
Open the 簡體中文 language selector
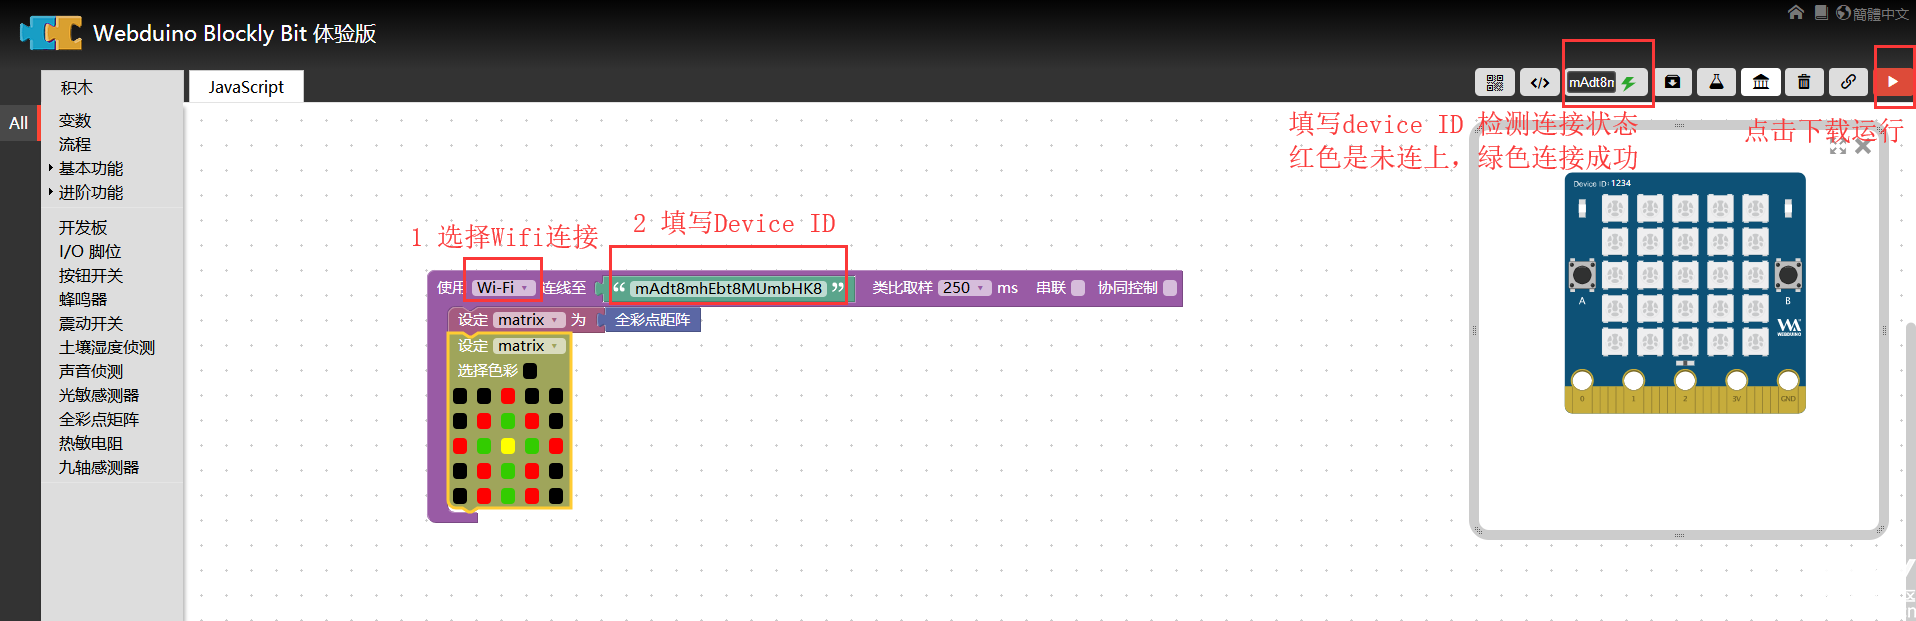point(1881,13)
